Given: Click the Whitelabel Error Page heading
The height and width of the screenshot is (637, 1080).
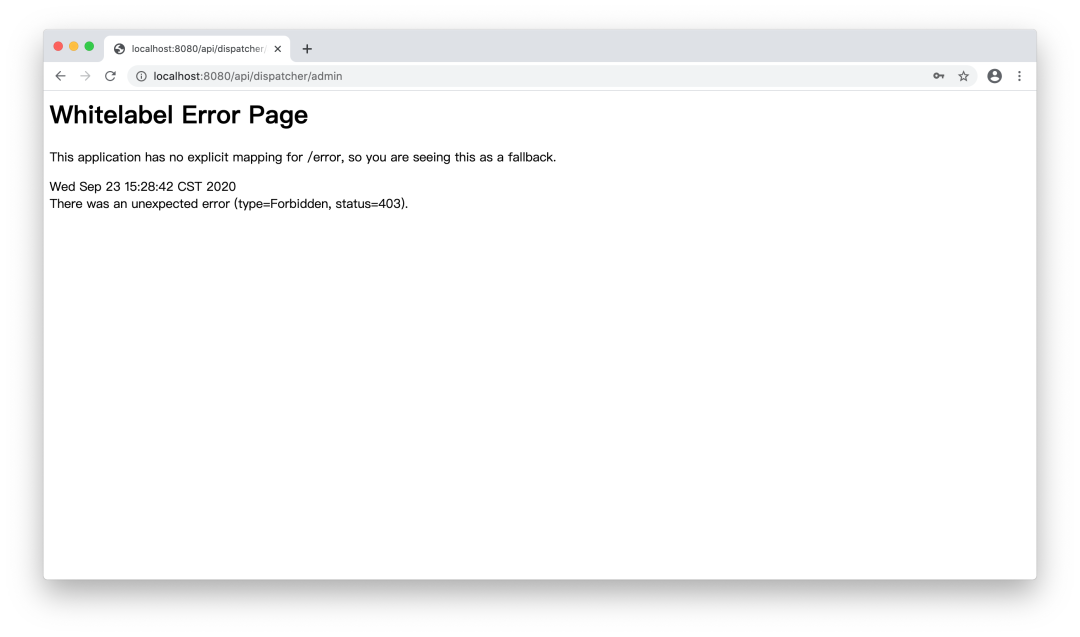Looking at the screenshot, I should click(x=179, y=115).
